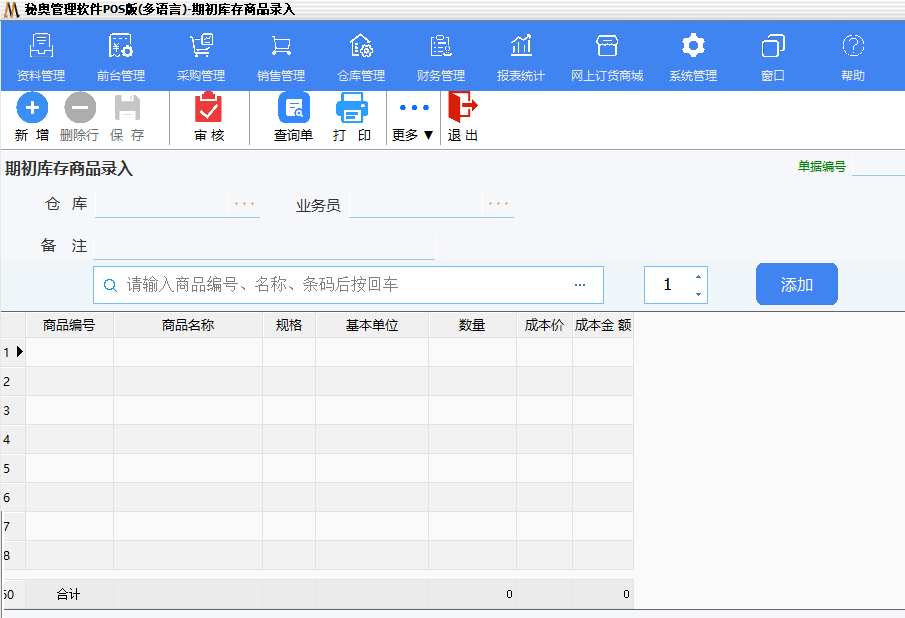905x618 pixels.
Task: Open the 查询单 (Query order) icon
Action: (x=293, y=108)
